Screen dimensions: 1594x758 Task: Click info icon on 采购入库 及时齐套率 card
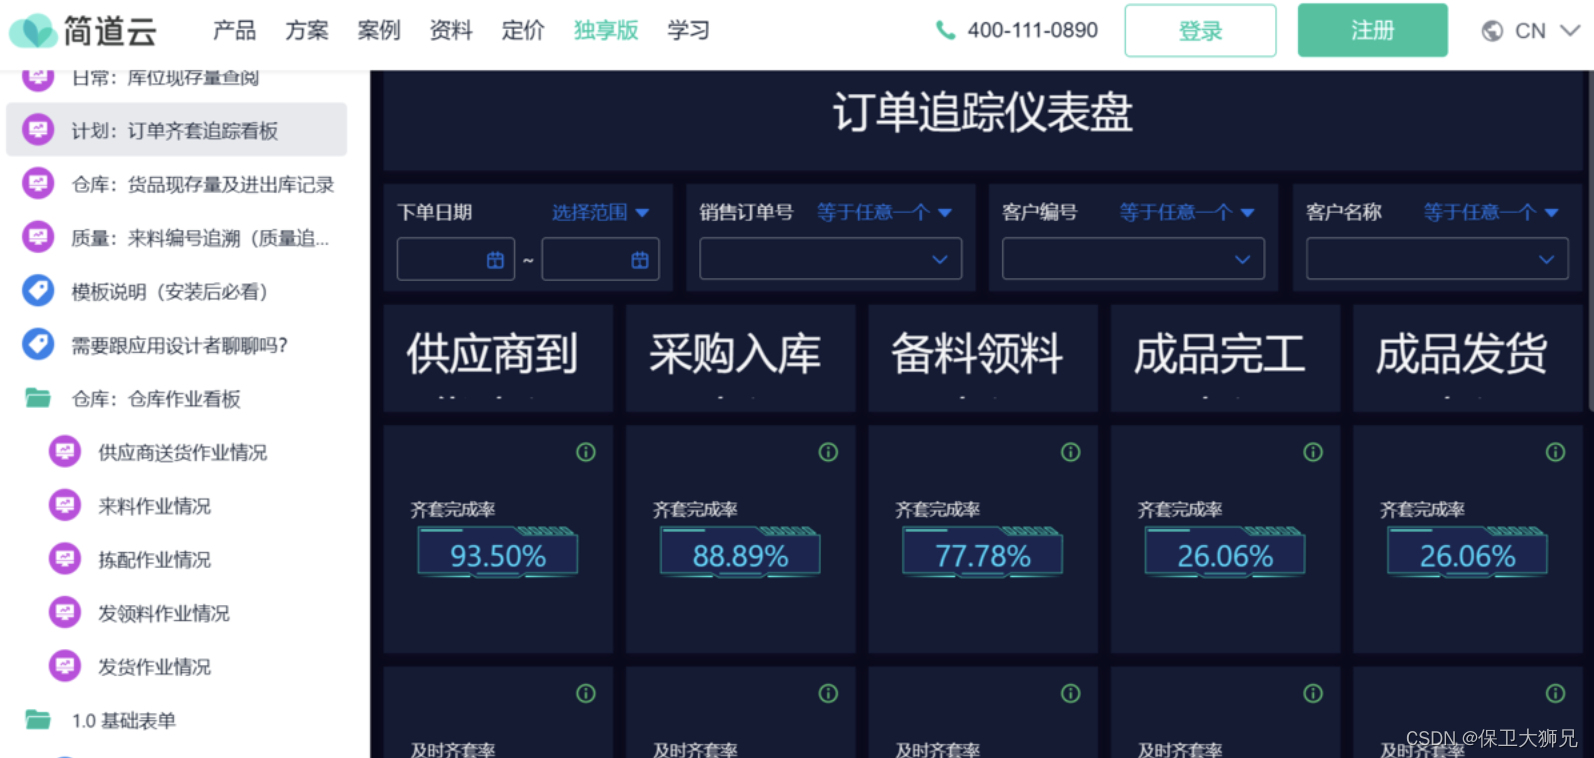(x=828, y=693)
